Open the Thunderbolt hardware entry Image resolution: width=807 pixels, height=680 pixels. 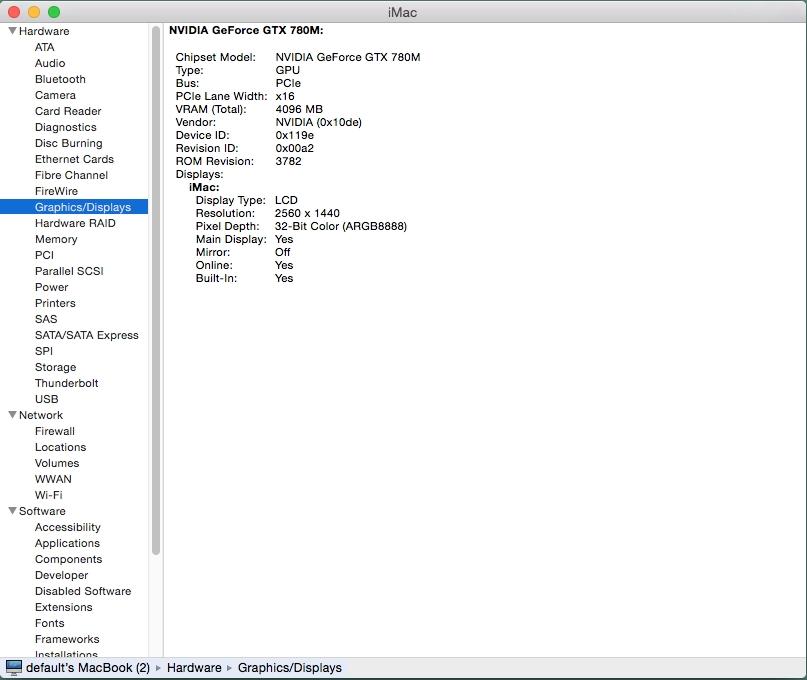(66, 383)
